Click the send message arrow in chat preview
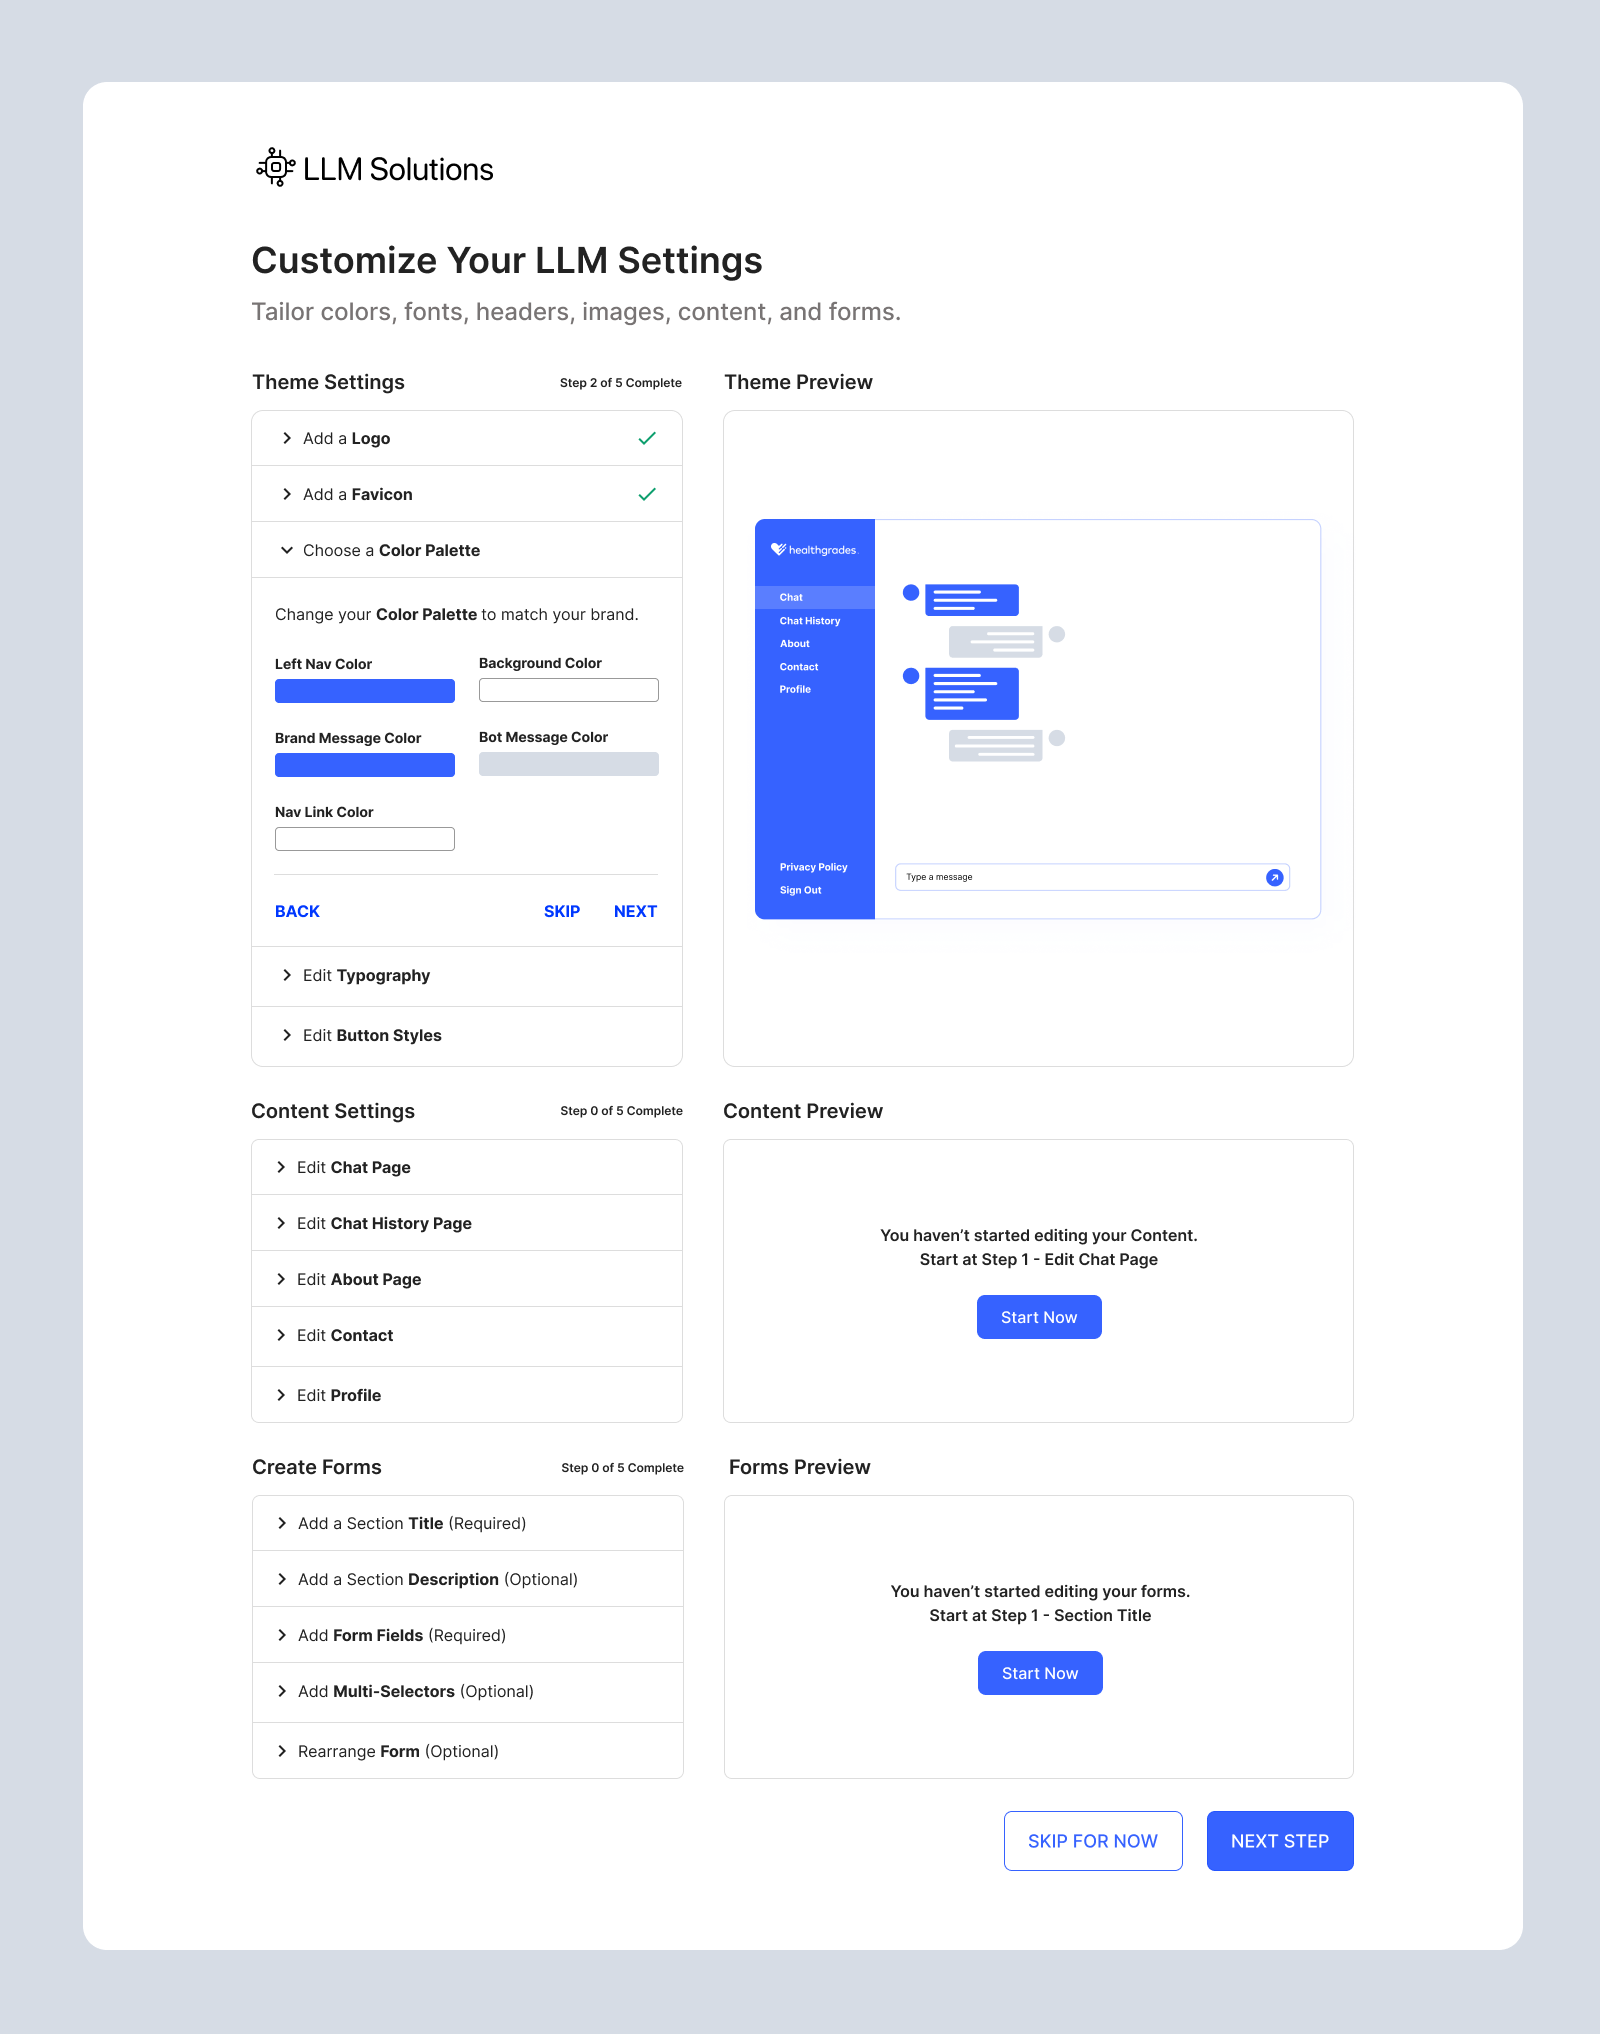 pos(1274,877)
